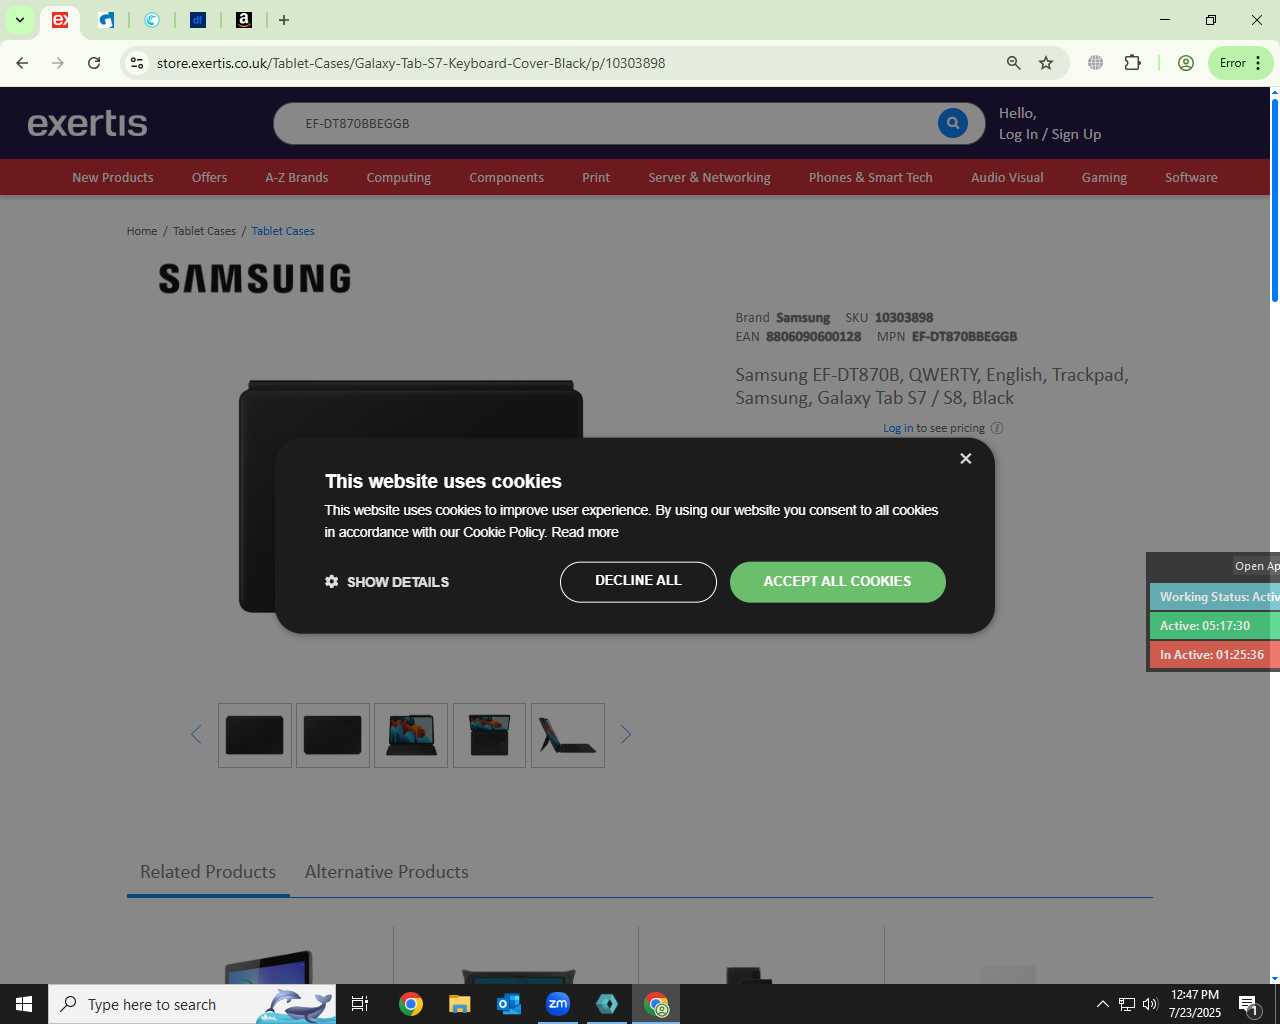This screenshot has width=1280, height=1024.
Task: Open browser extensions puzzle icon
Action: pos(1132,63)
